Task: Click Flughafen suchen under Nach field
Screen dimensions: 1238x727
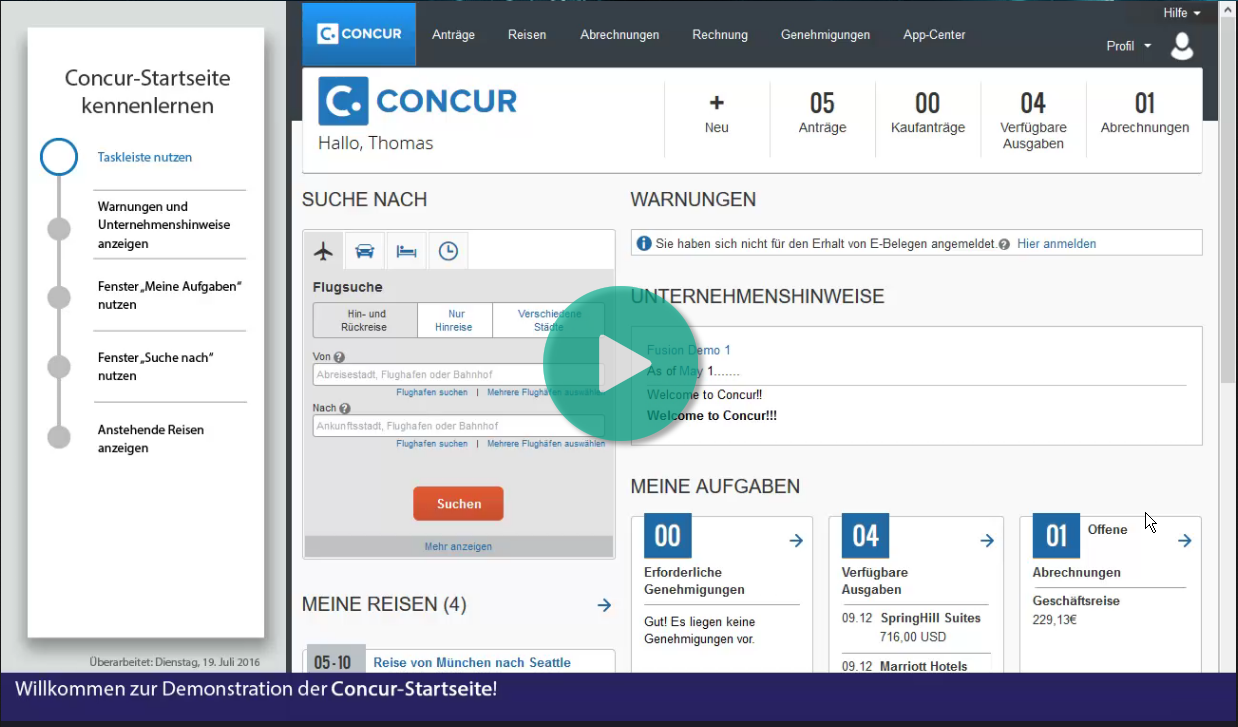Action: [x=431, y=444]
